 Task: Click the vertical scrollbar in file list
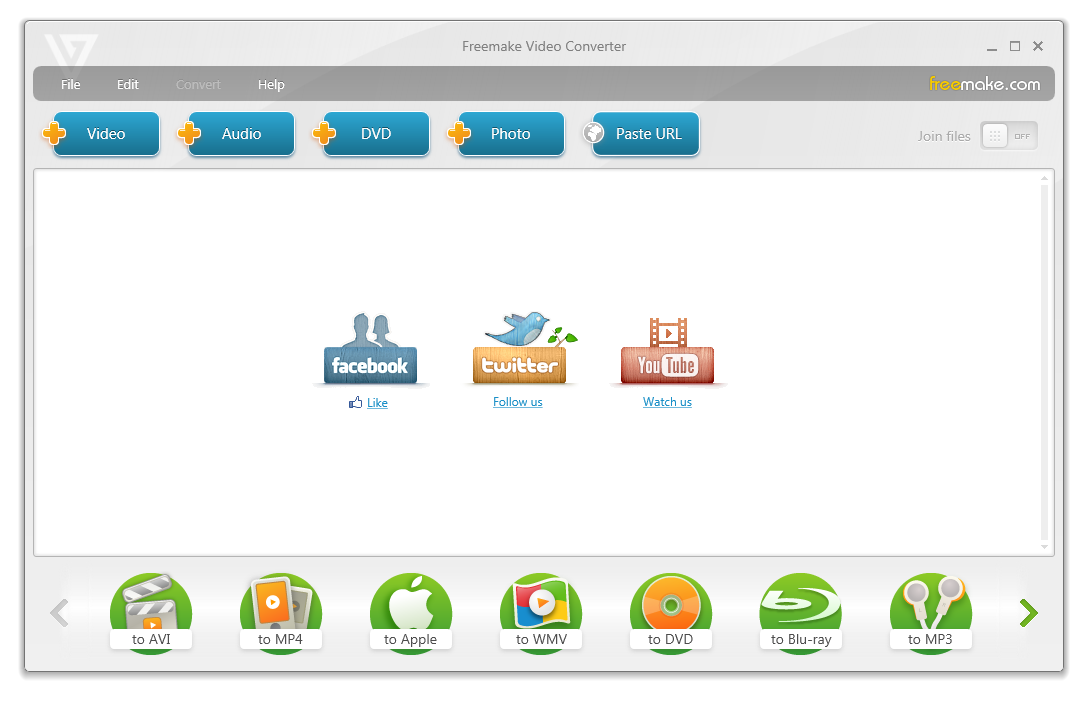(1044, 362)
